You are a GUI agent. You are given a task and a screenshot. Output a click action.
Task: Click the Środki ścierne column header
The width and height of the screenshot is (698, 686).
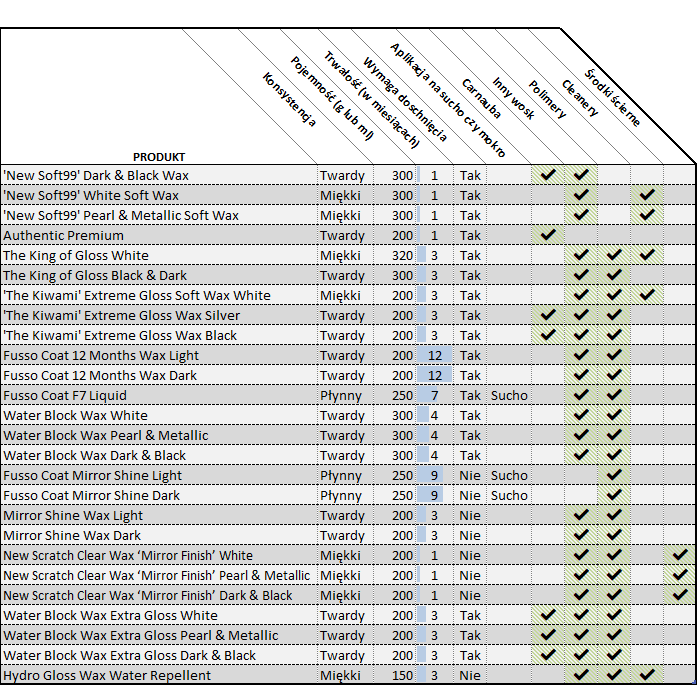(613, 98)
